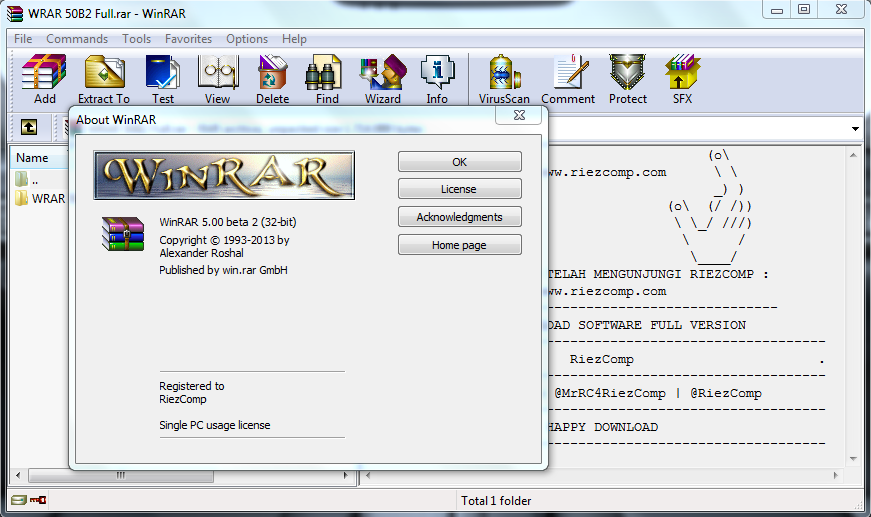Image resolution: width=871 pixels, height=517 pixels.
Task: Click comment pane scroll up arrow
Action: click(853, 155)
